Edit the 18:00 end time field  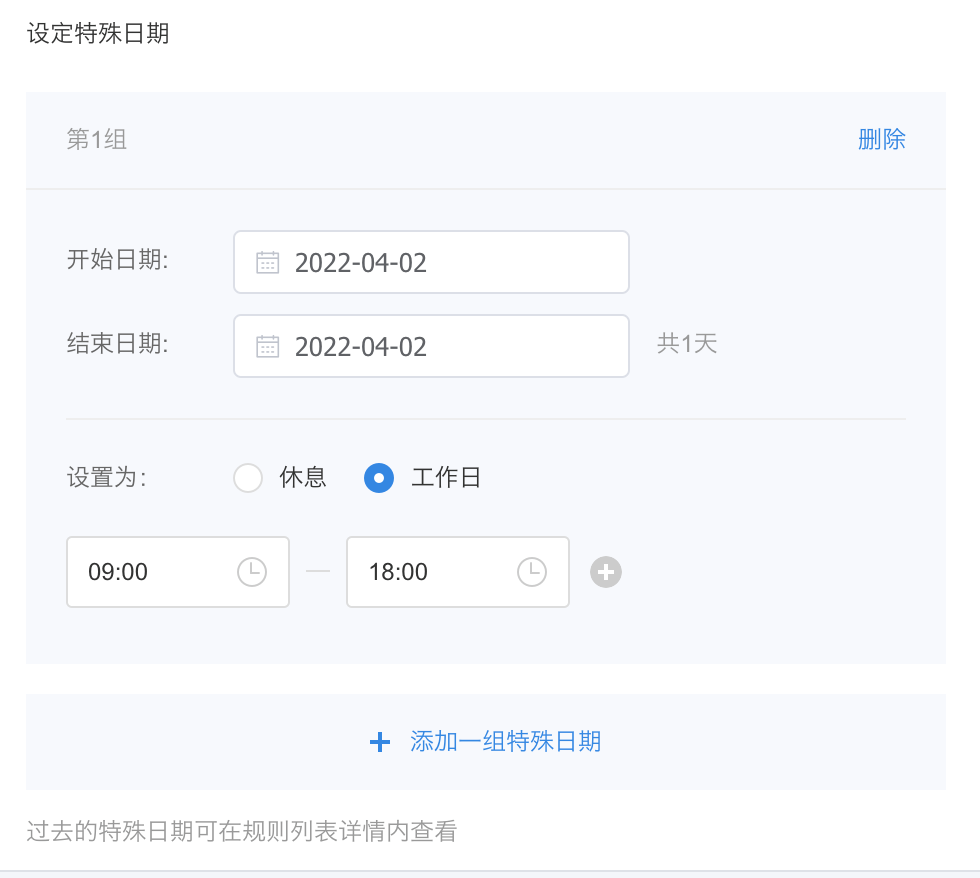(458, 572)
